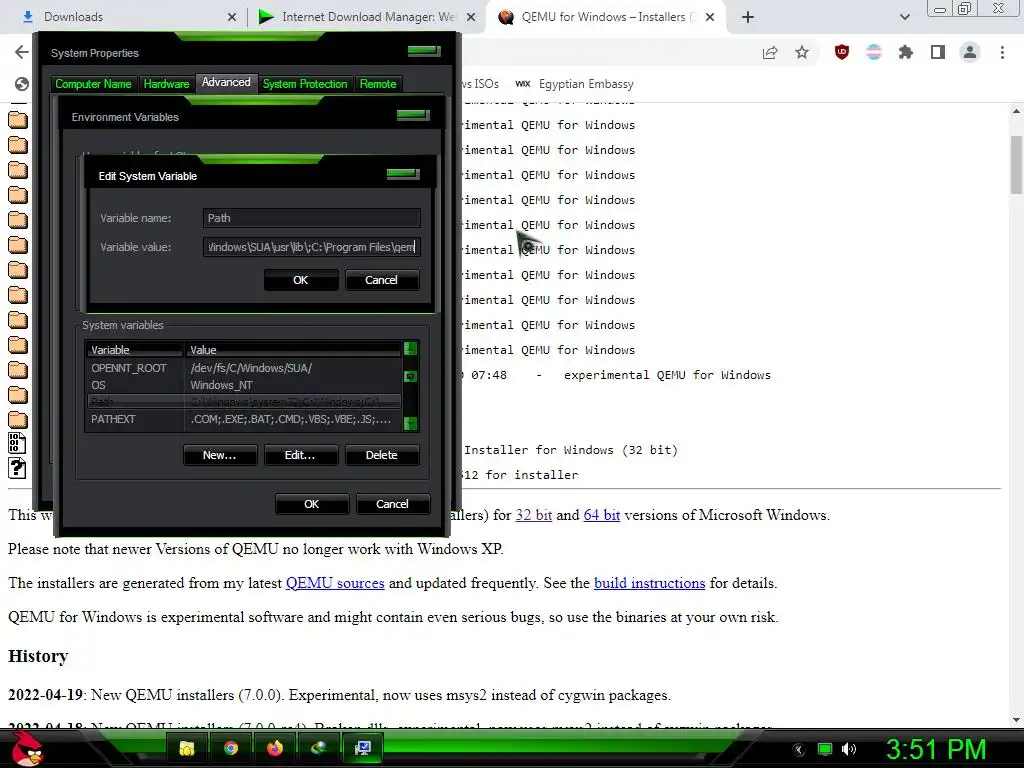Open the uBlock Origin extension icon
1024x768 pixels.
coord(842,52)
